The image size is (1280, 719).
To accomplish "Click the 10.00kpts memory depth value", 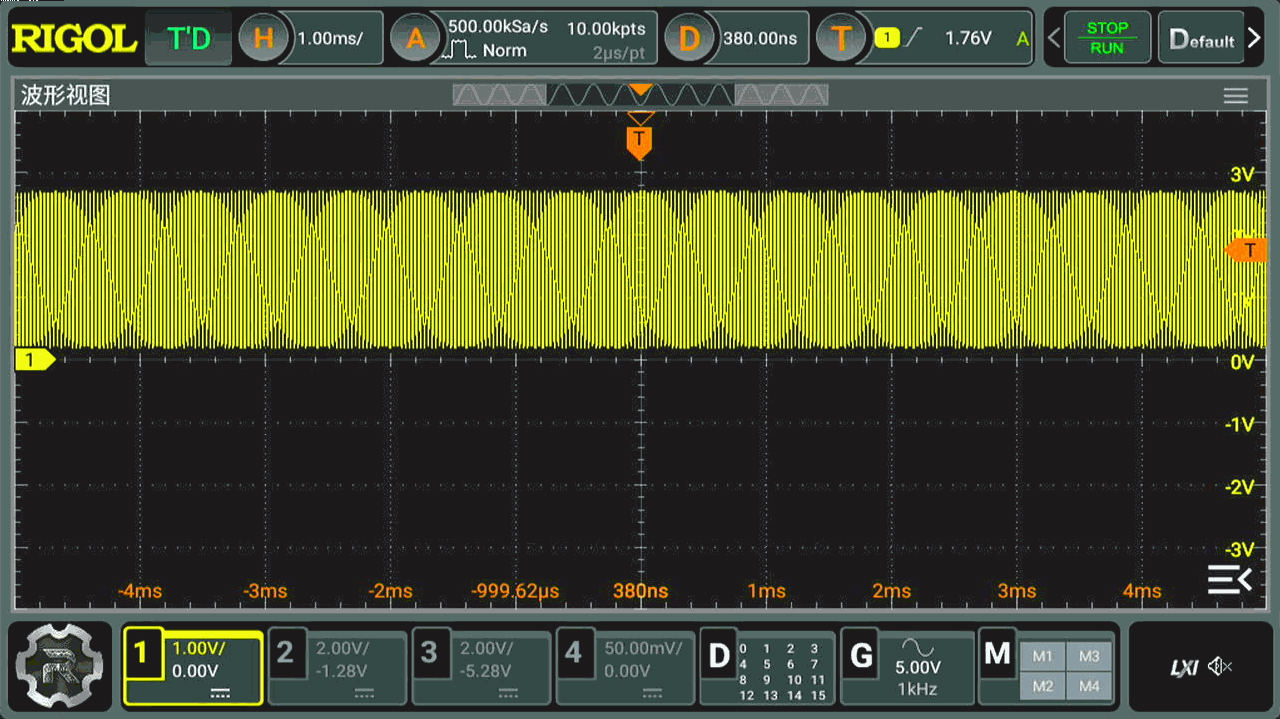I will pyautogui.click(x=606, y=29).
